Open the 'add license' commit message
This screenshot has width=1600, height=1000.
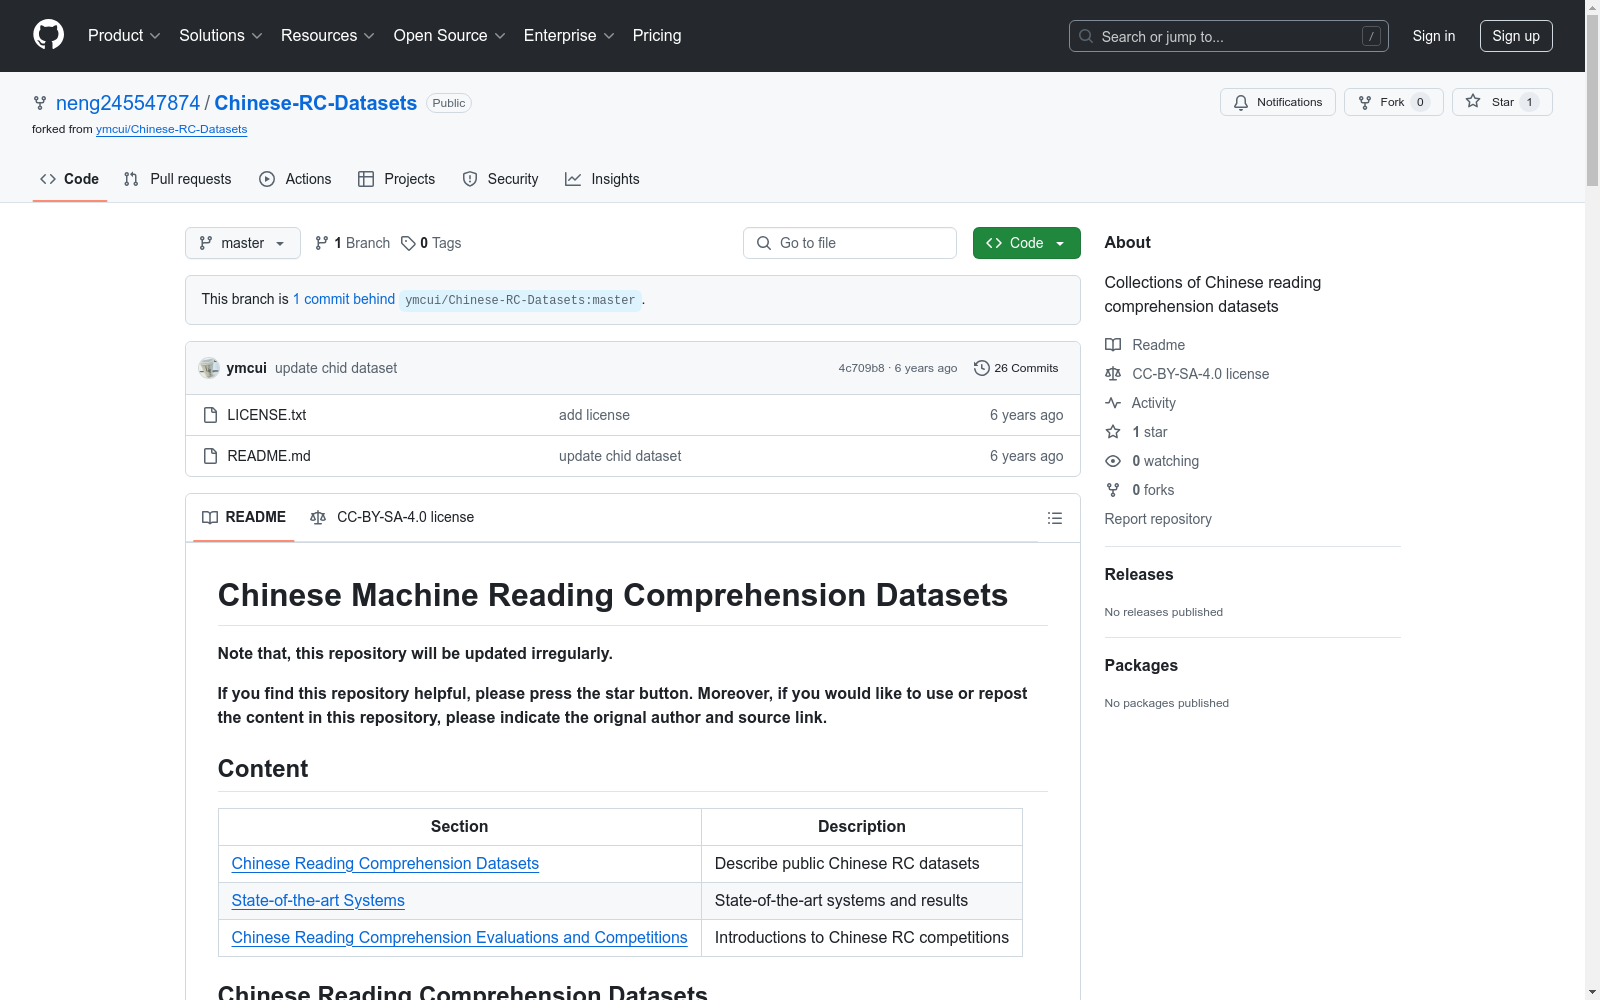click(594, 415)
